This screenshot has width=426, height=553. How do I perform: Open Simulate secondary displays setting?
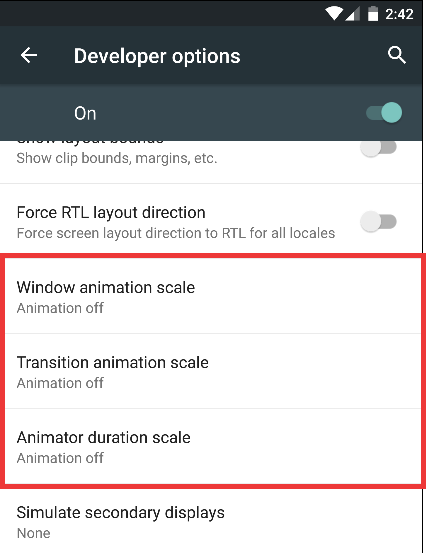coord(211,521)
